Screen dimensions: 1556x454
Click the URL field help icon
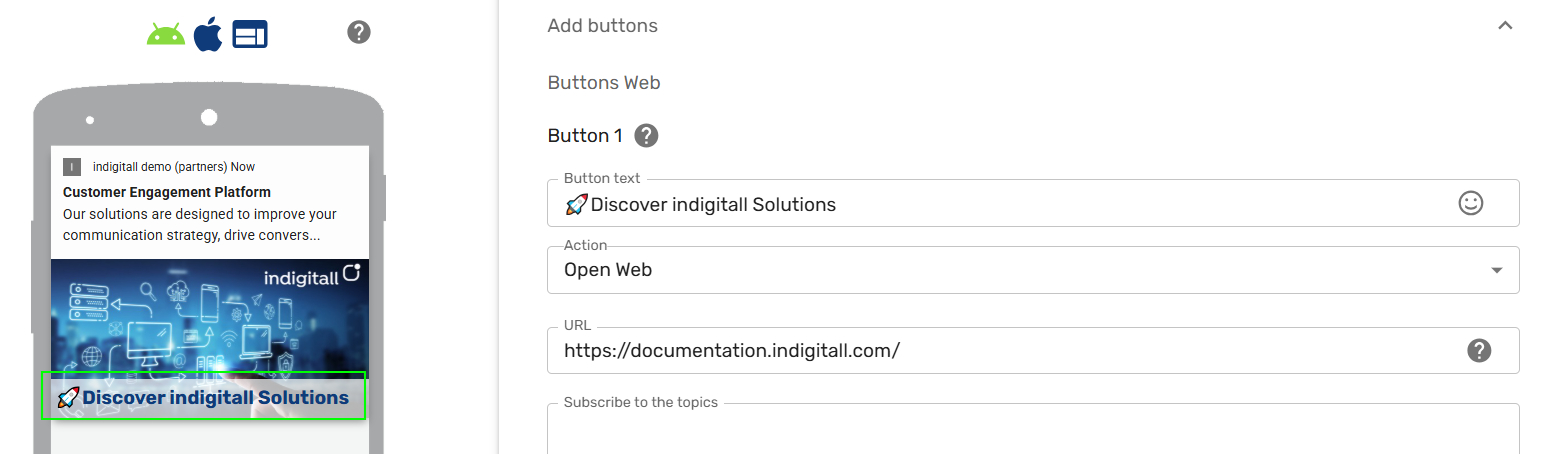[1479, 350]
